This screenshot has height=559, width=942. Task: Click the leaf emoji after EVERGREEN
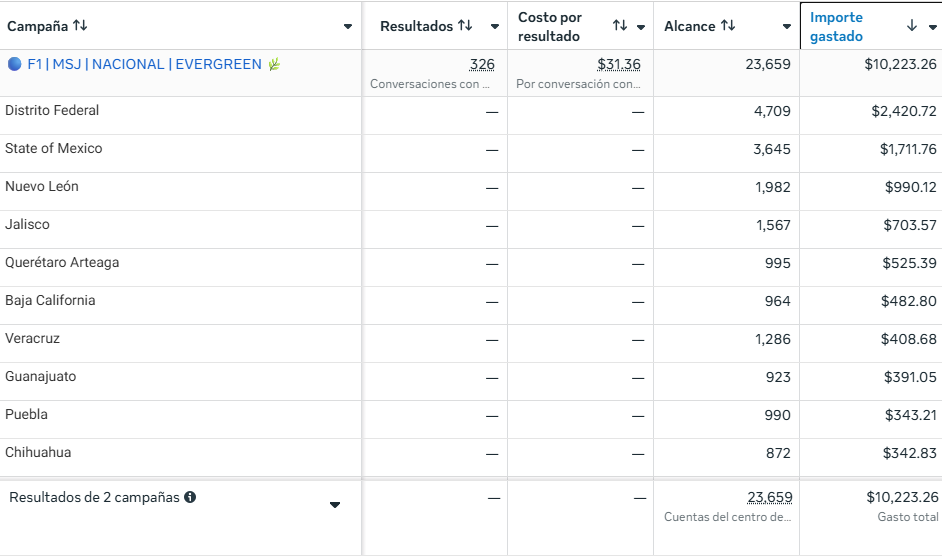274,64
